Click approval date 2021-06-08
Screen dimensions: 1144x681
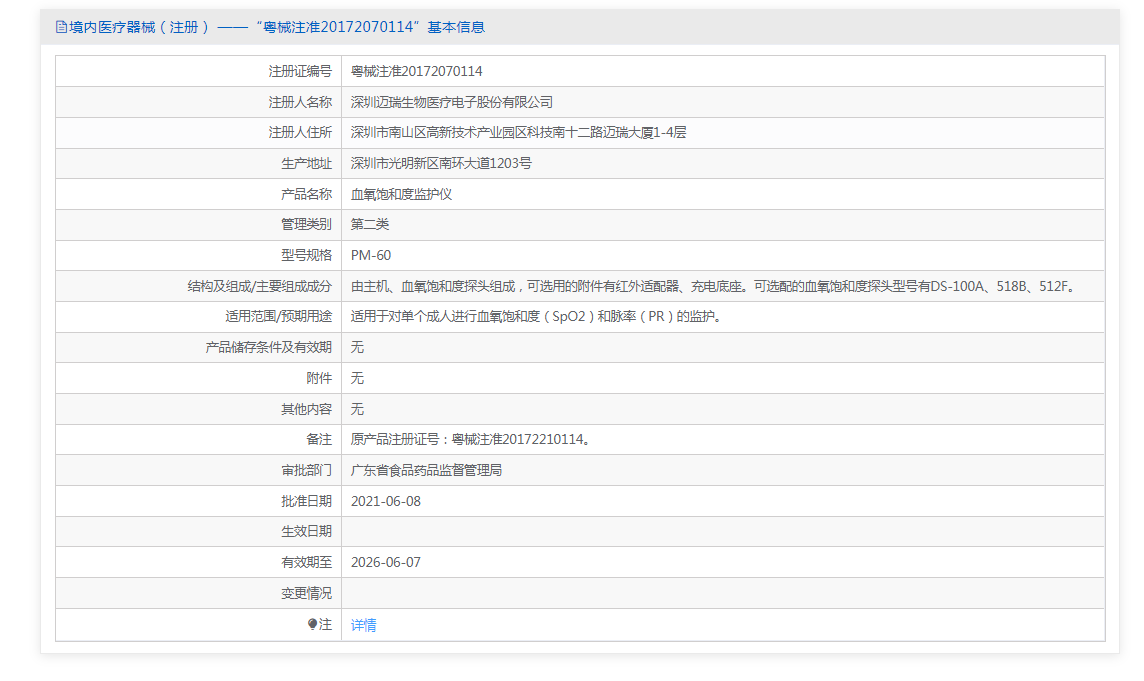(x=386, y=501)
